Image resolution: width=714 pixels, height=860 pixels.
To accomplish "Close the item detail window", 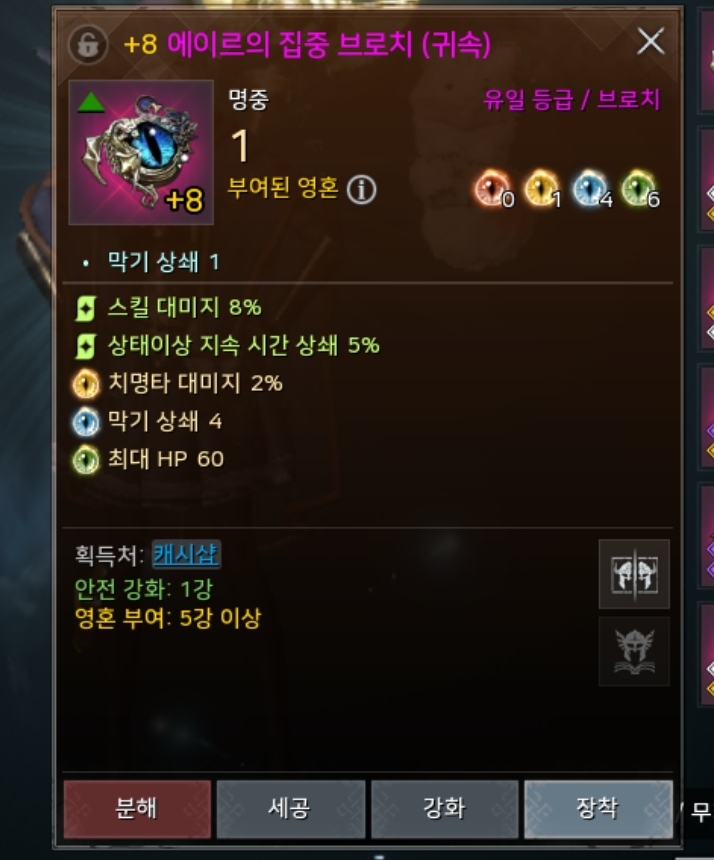I will pyautogui.click(x=650, y=41).
